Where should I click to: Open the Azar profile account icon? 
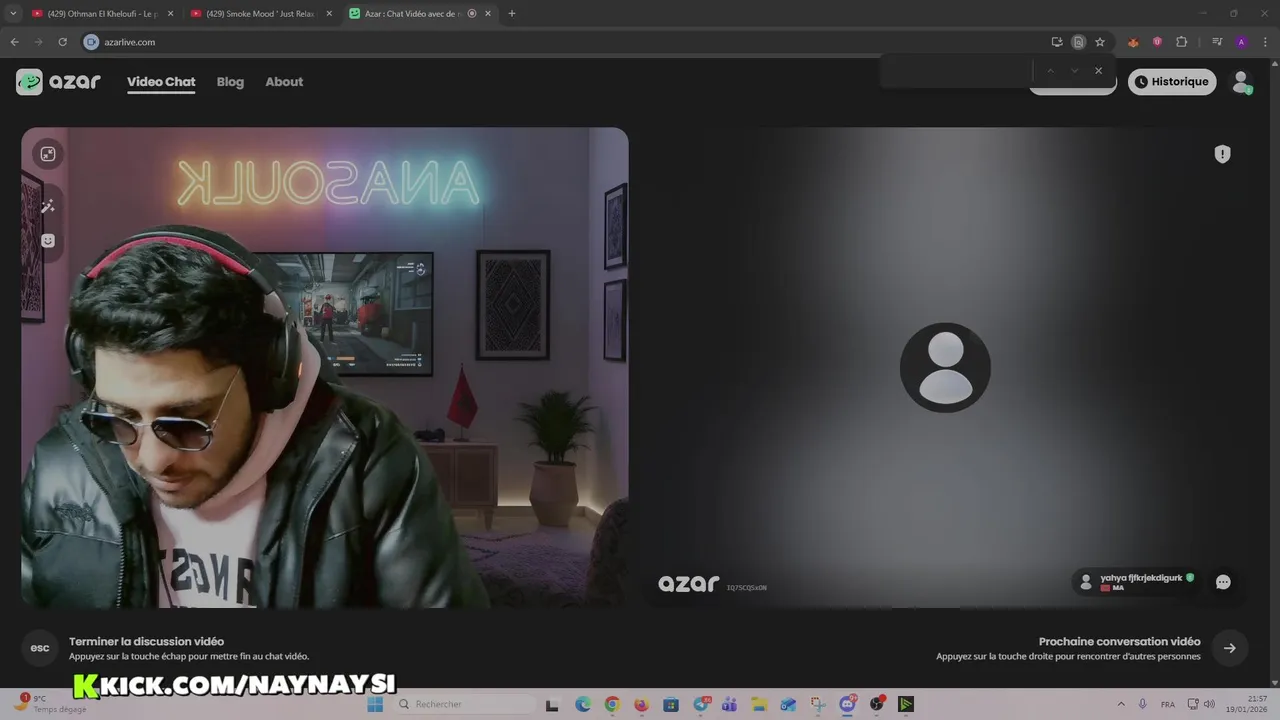(x=1241, y=82)
